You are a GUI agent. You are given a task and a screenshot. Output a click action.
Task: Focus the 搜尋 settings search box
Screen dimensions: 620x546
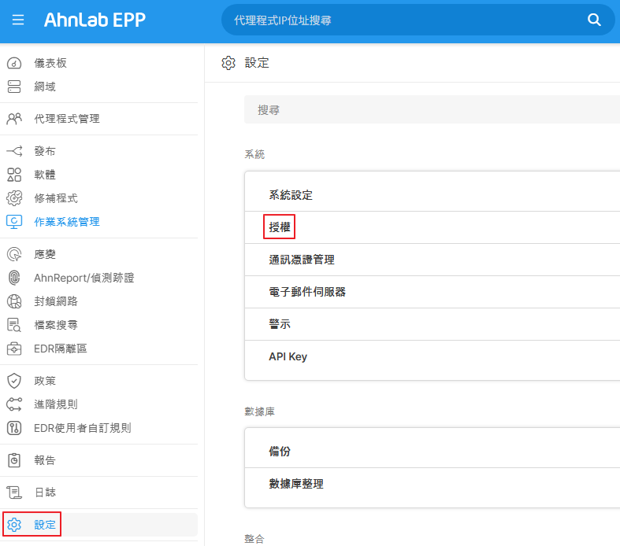(432, 110)
